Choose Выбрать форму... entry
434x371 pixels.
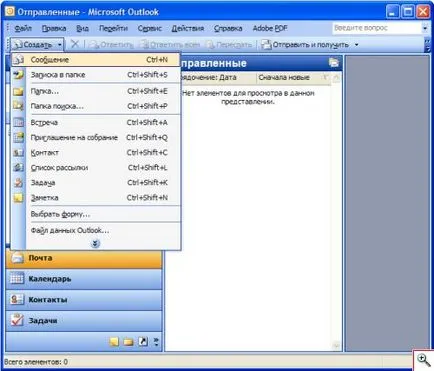[x=96, y=214]
